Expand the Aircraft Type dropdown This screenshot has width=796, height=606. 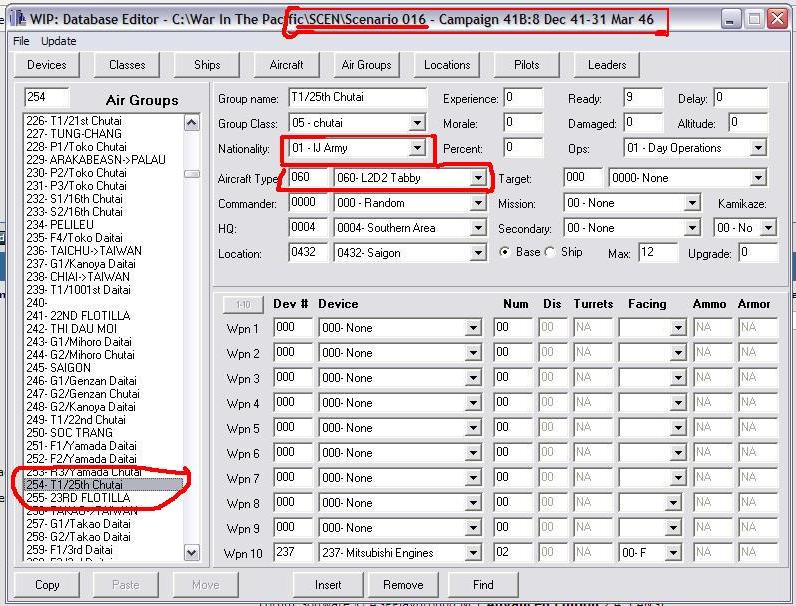[x=478, y=178]
